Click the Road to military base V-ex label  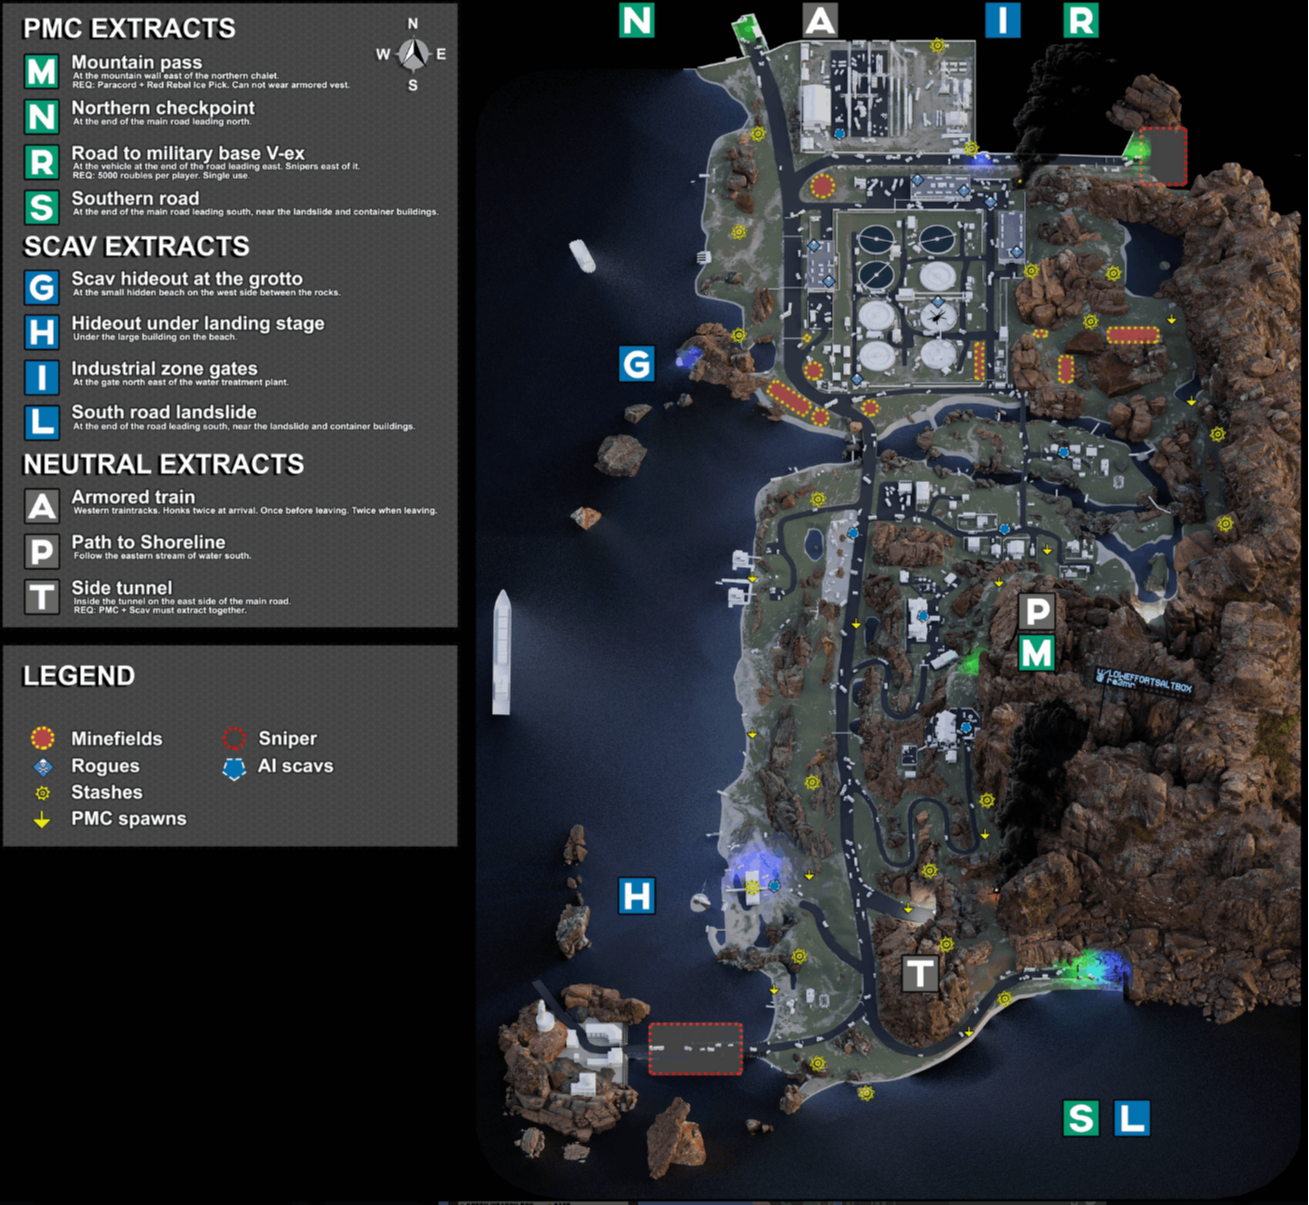[x=188, y=153]
